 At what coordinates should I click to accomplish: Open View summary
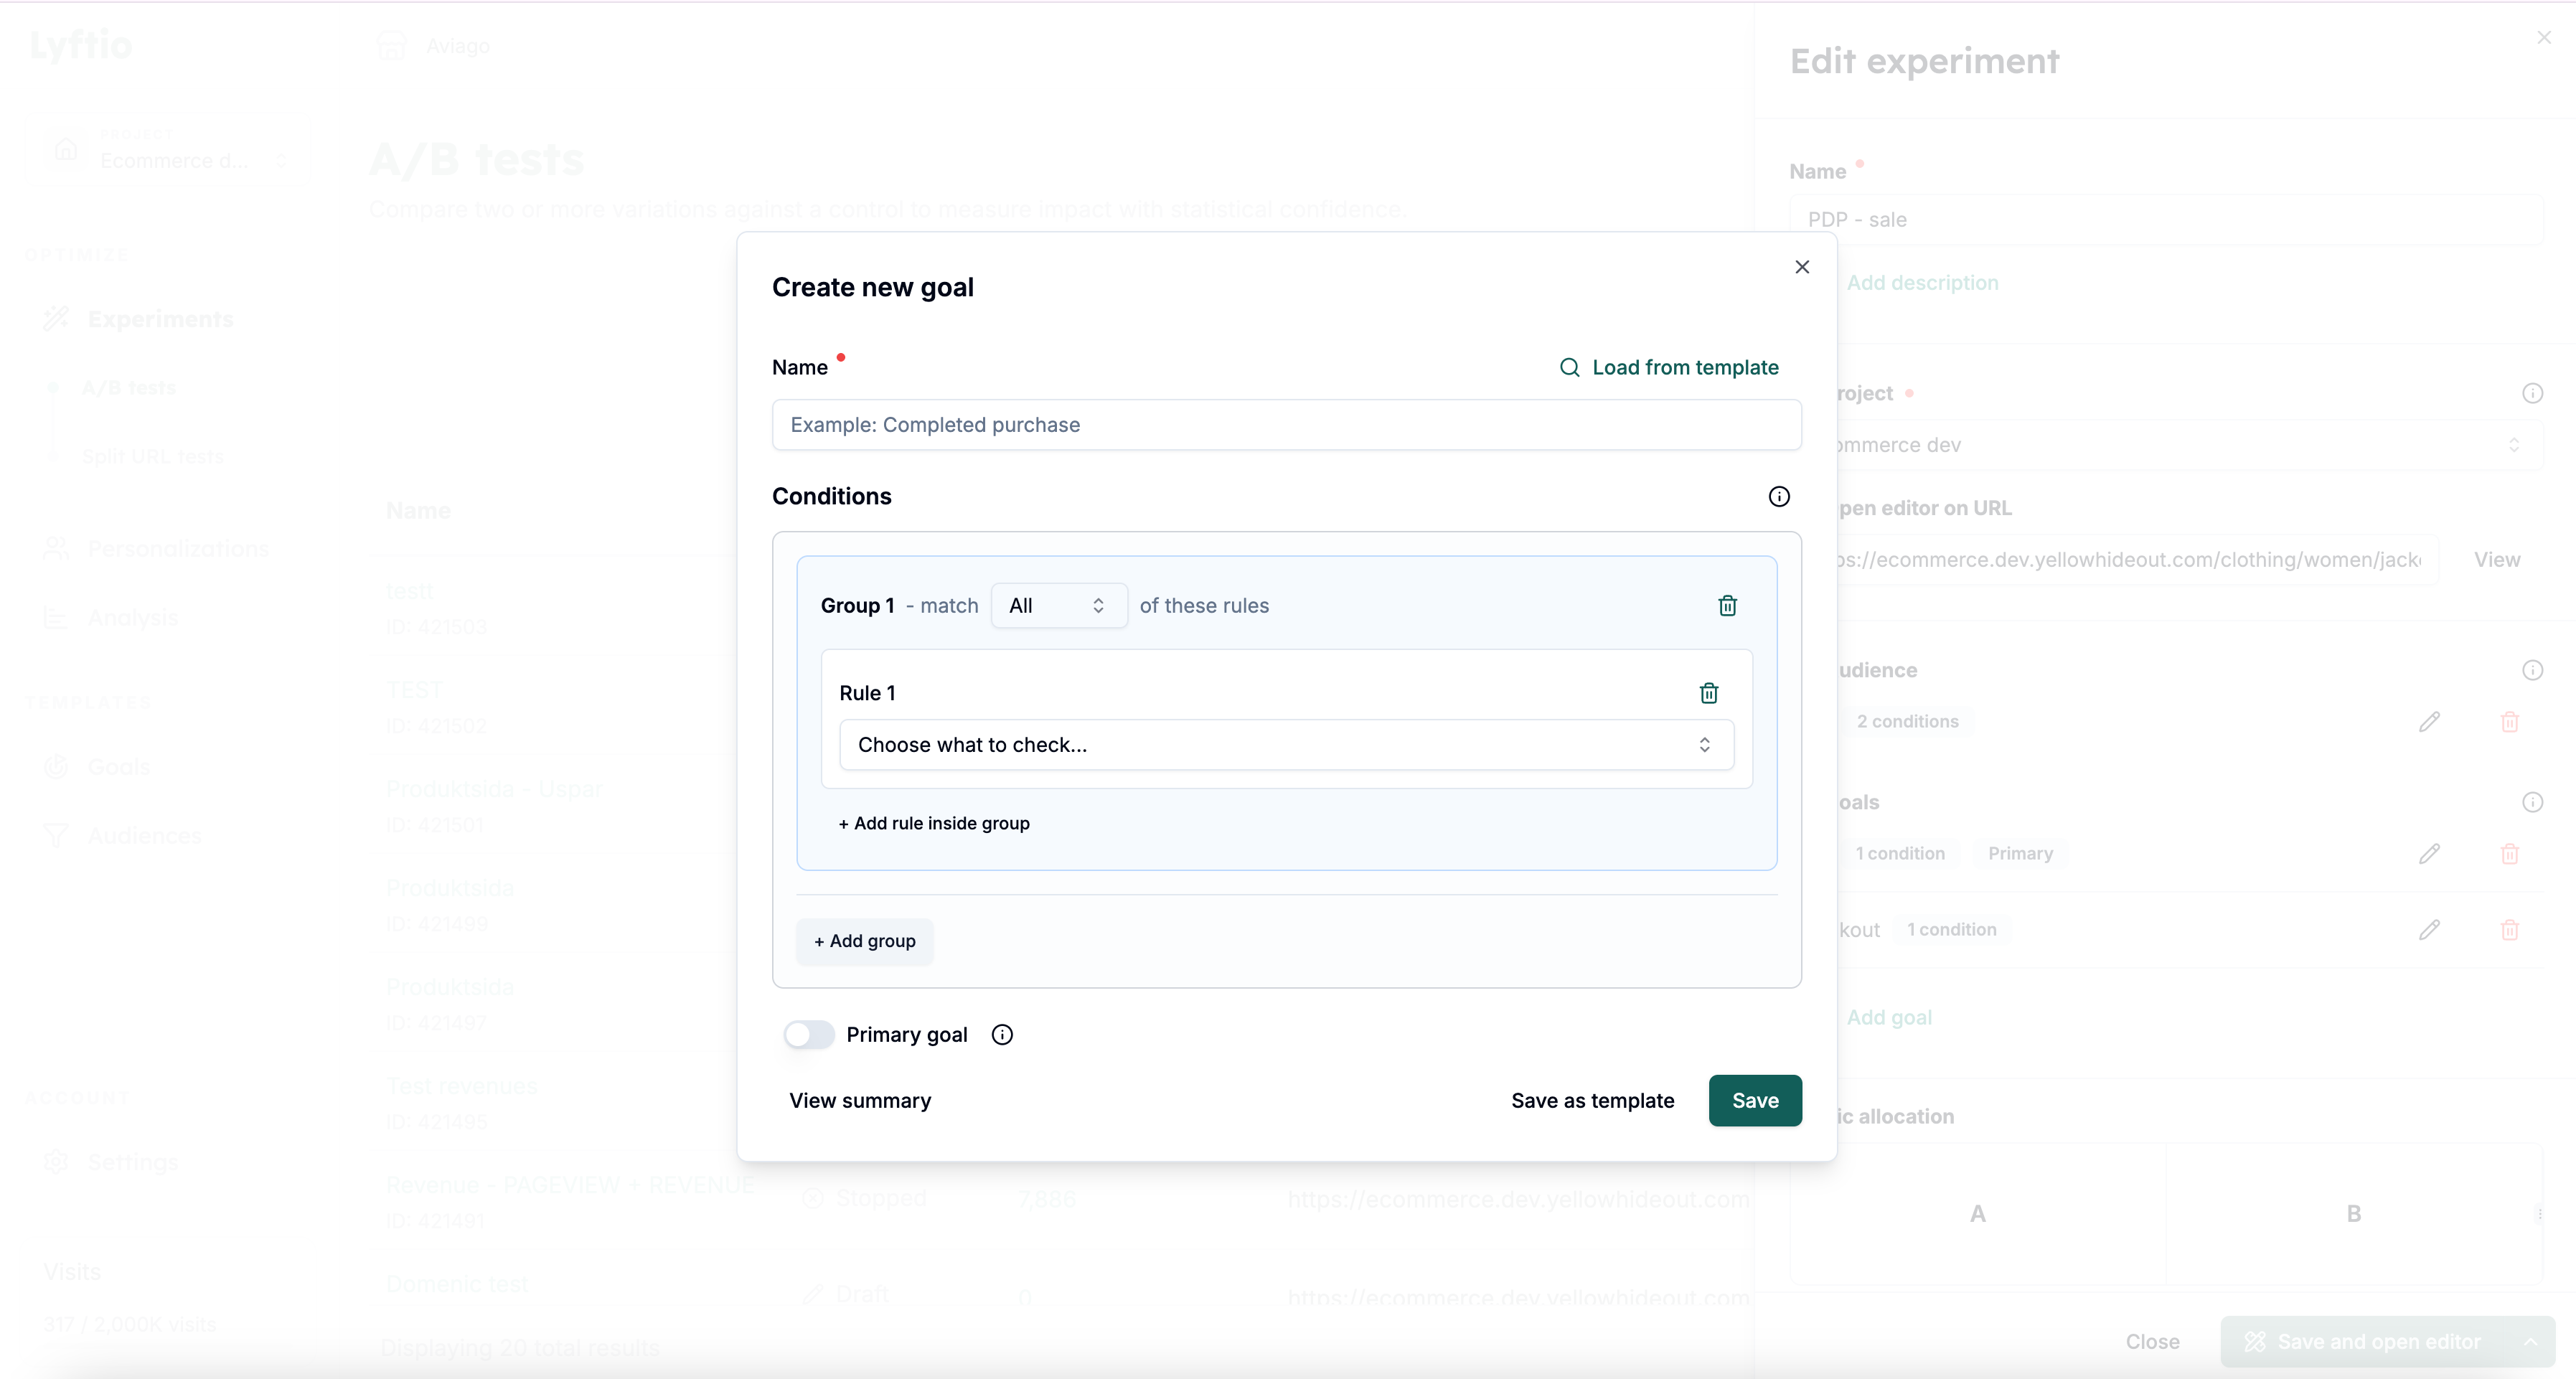[x=860, y=1100]
